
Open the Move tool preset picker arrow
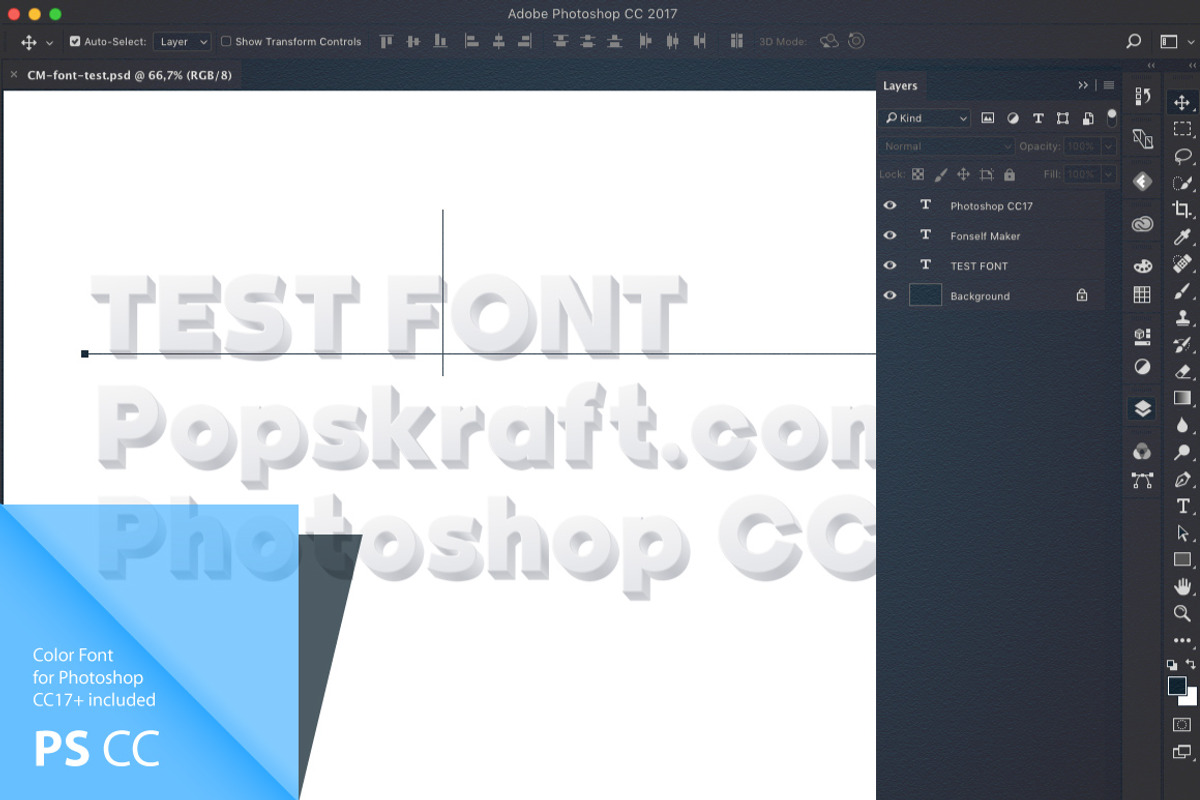(x=50, y=43)
